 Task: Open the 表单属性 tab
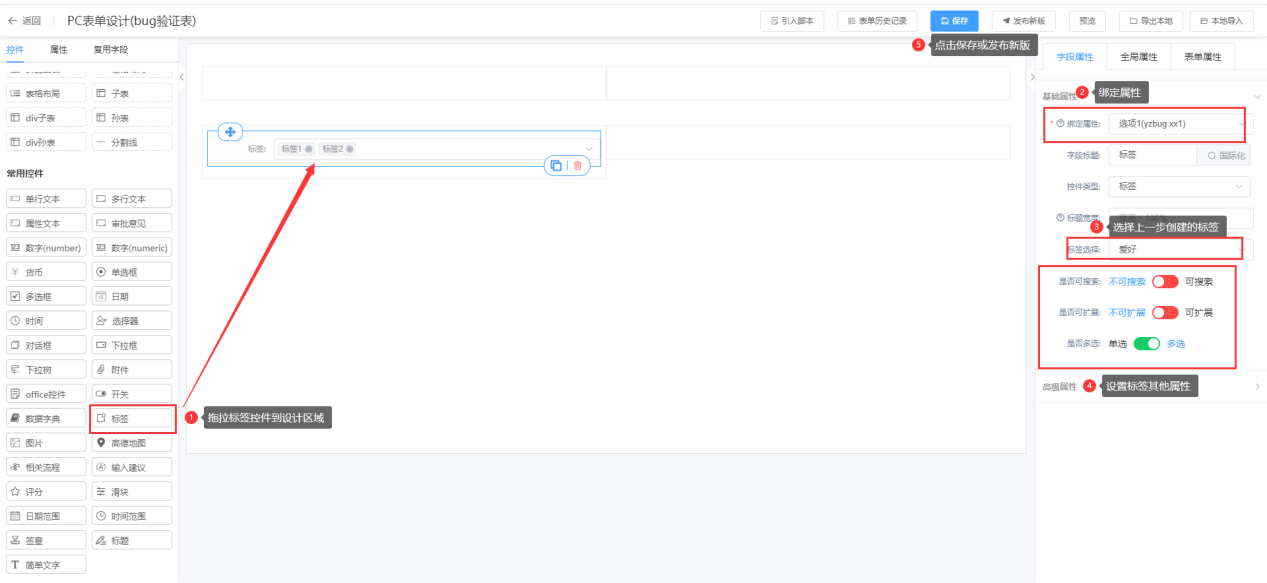pos(1203,57)
